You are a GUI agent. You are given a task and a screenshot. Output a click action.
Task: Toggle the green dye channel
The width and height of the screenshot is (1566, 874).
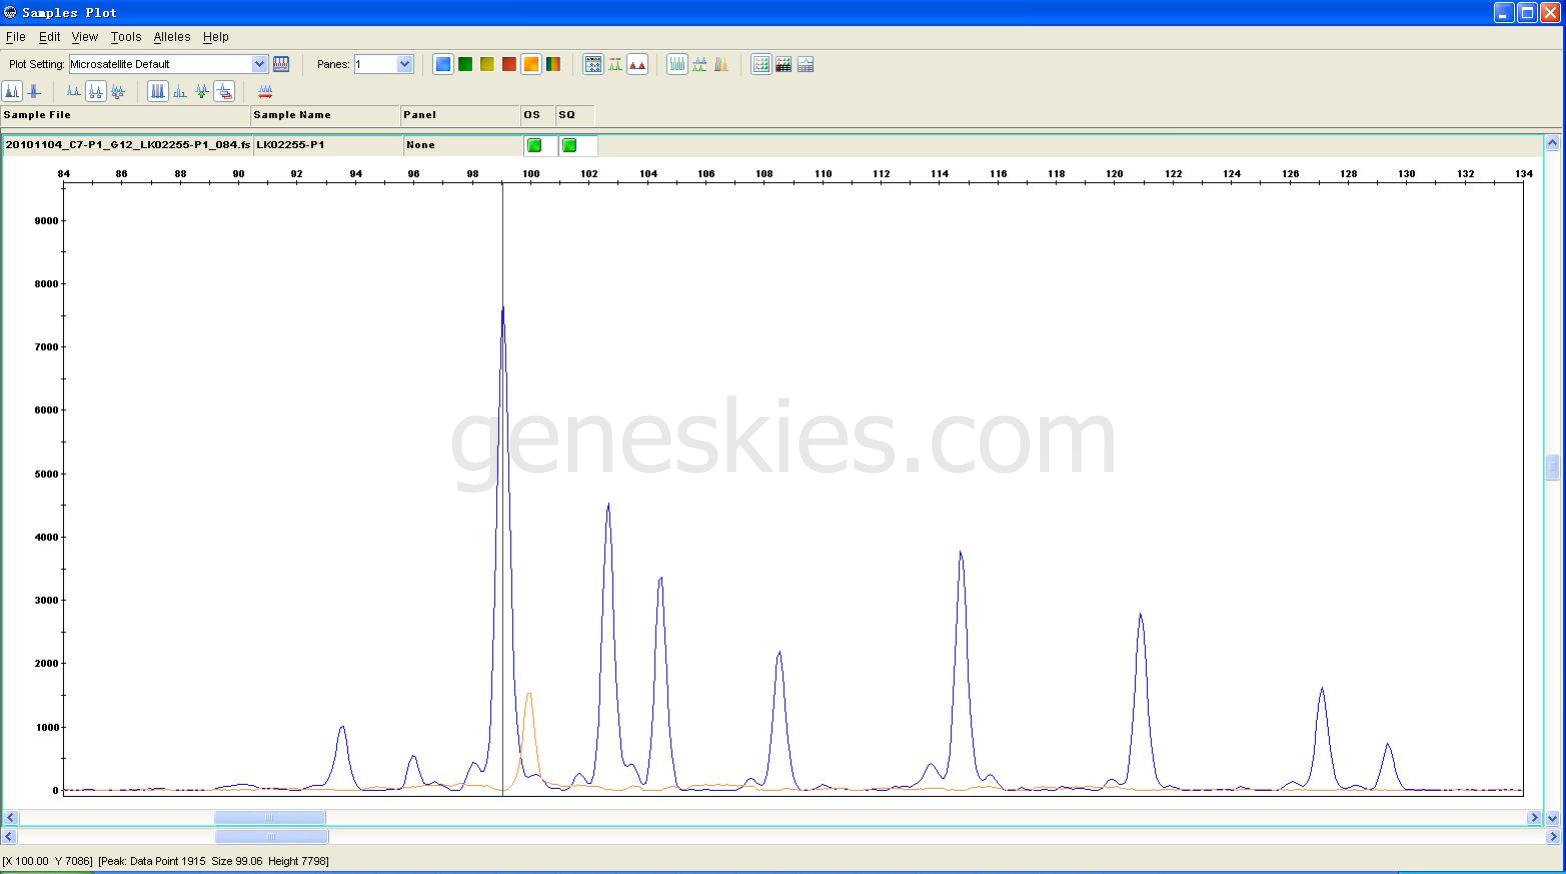pyautogui.click(x=465, y=64)
